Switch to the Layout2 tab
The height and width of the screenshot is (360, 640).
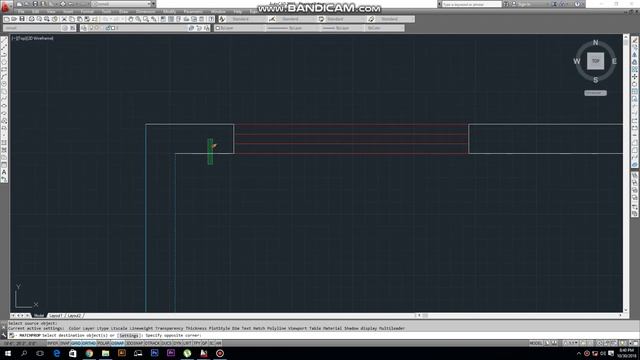pos(74,316)
